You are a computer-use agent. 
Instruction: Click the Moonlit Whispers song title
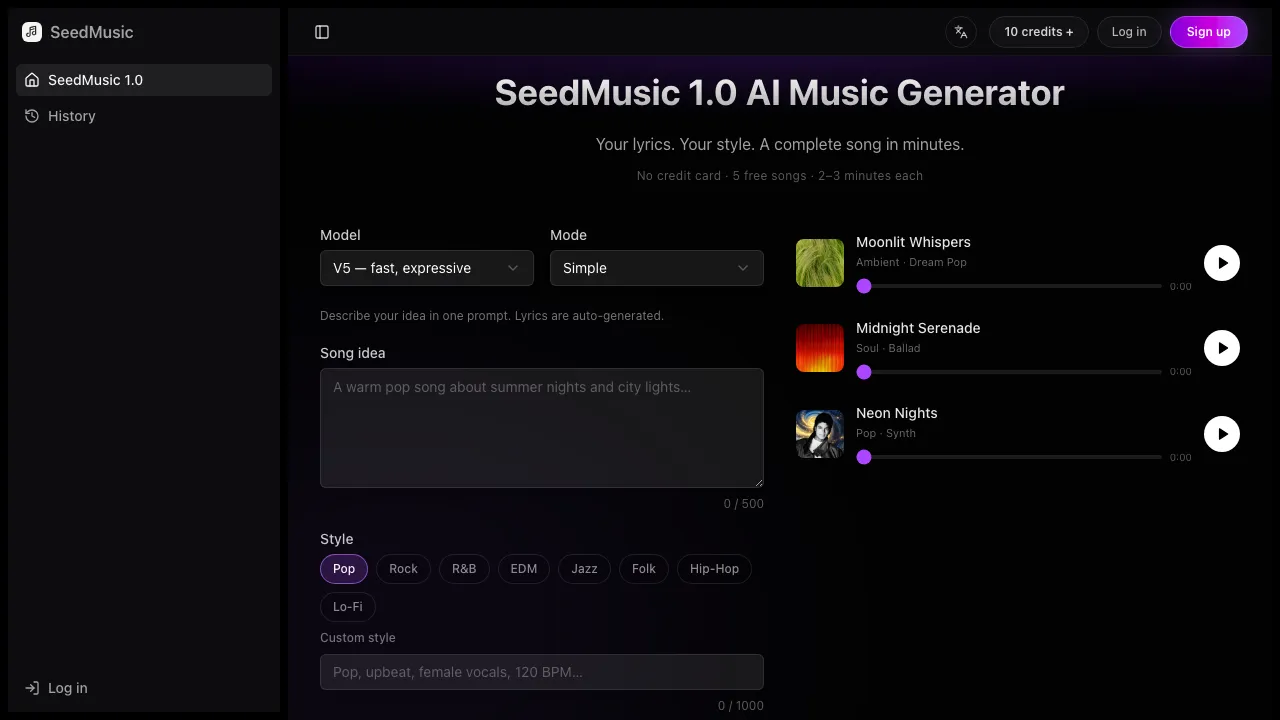pyautogui.click(x=913, y=242)
